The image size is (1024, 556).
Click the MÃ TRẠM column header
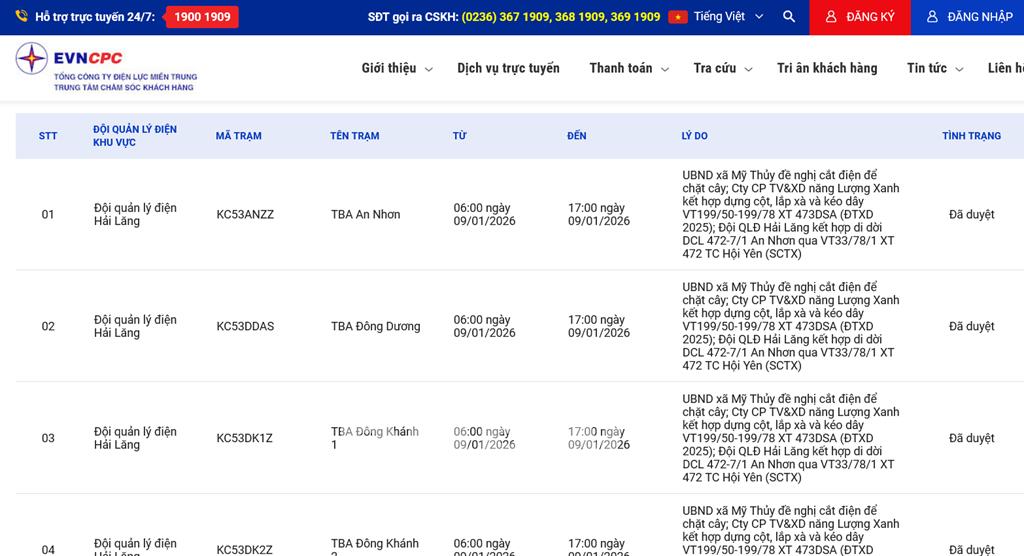(x=238, y=136)
